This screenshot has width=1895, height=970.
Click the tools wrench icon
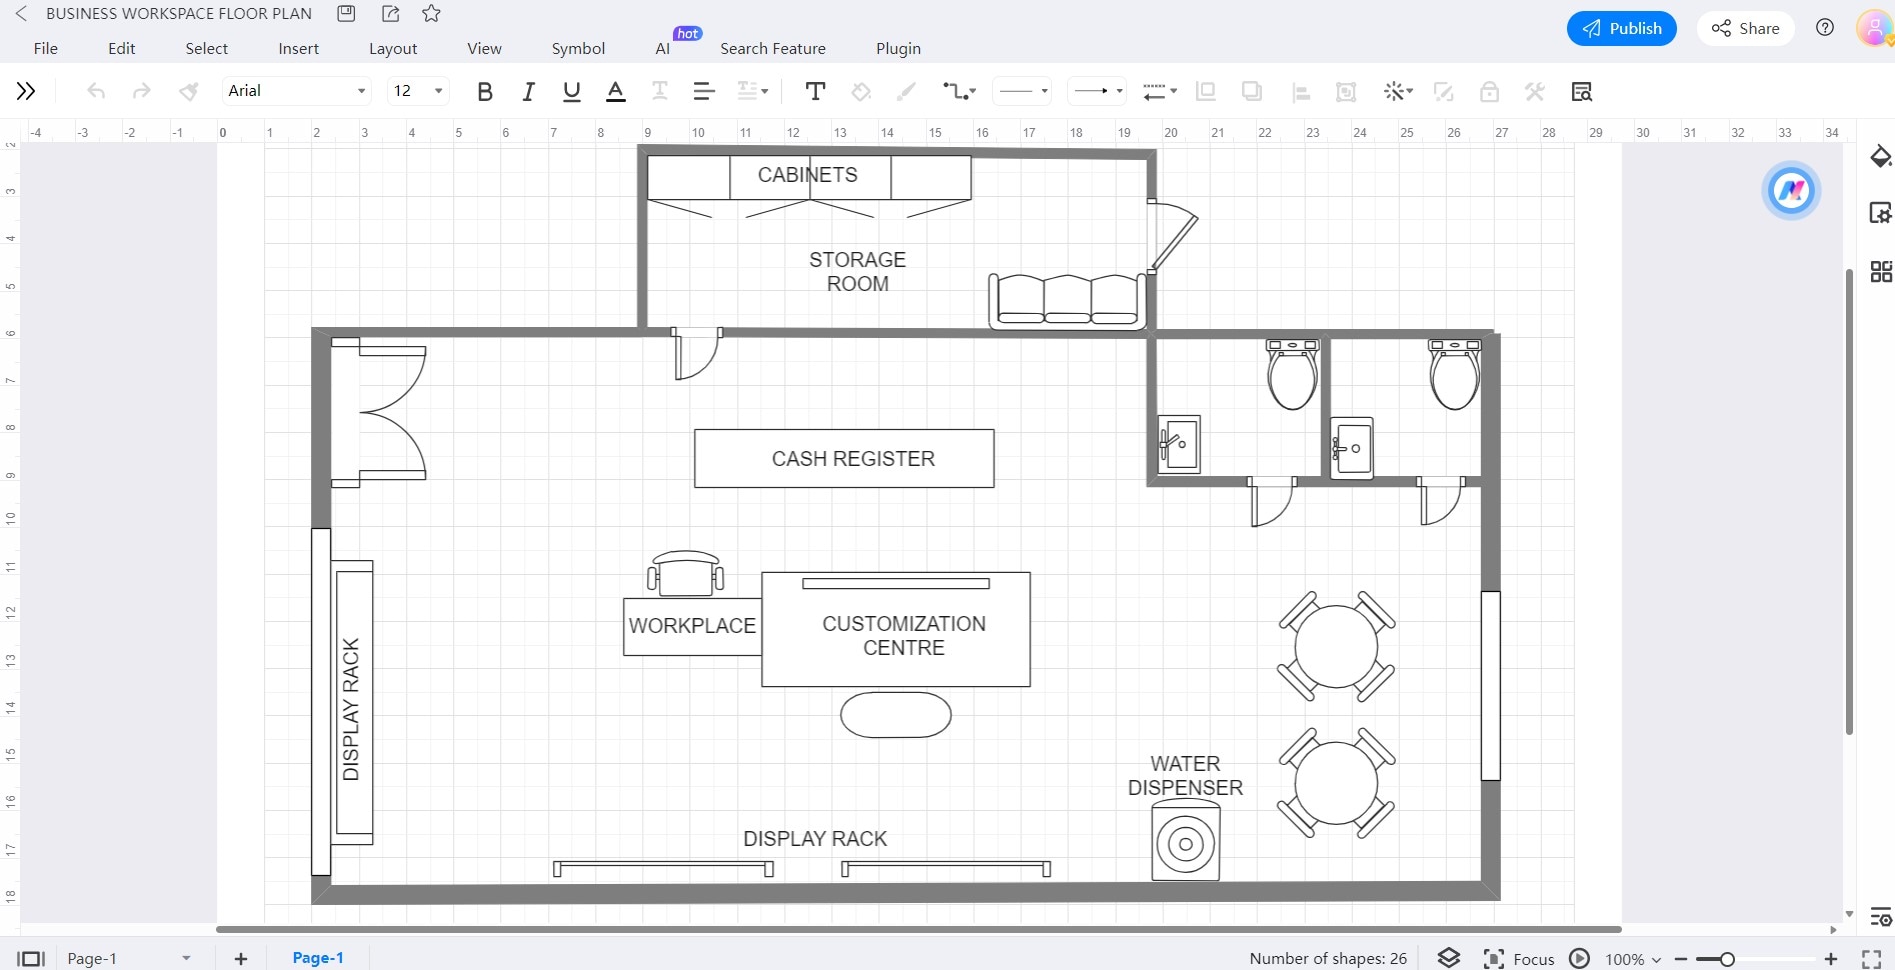[1535, 91]
